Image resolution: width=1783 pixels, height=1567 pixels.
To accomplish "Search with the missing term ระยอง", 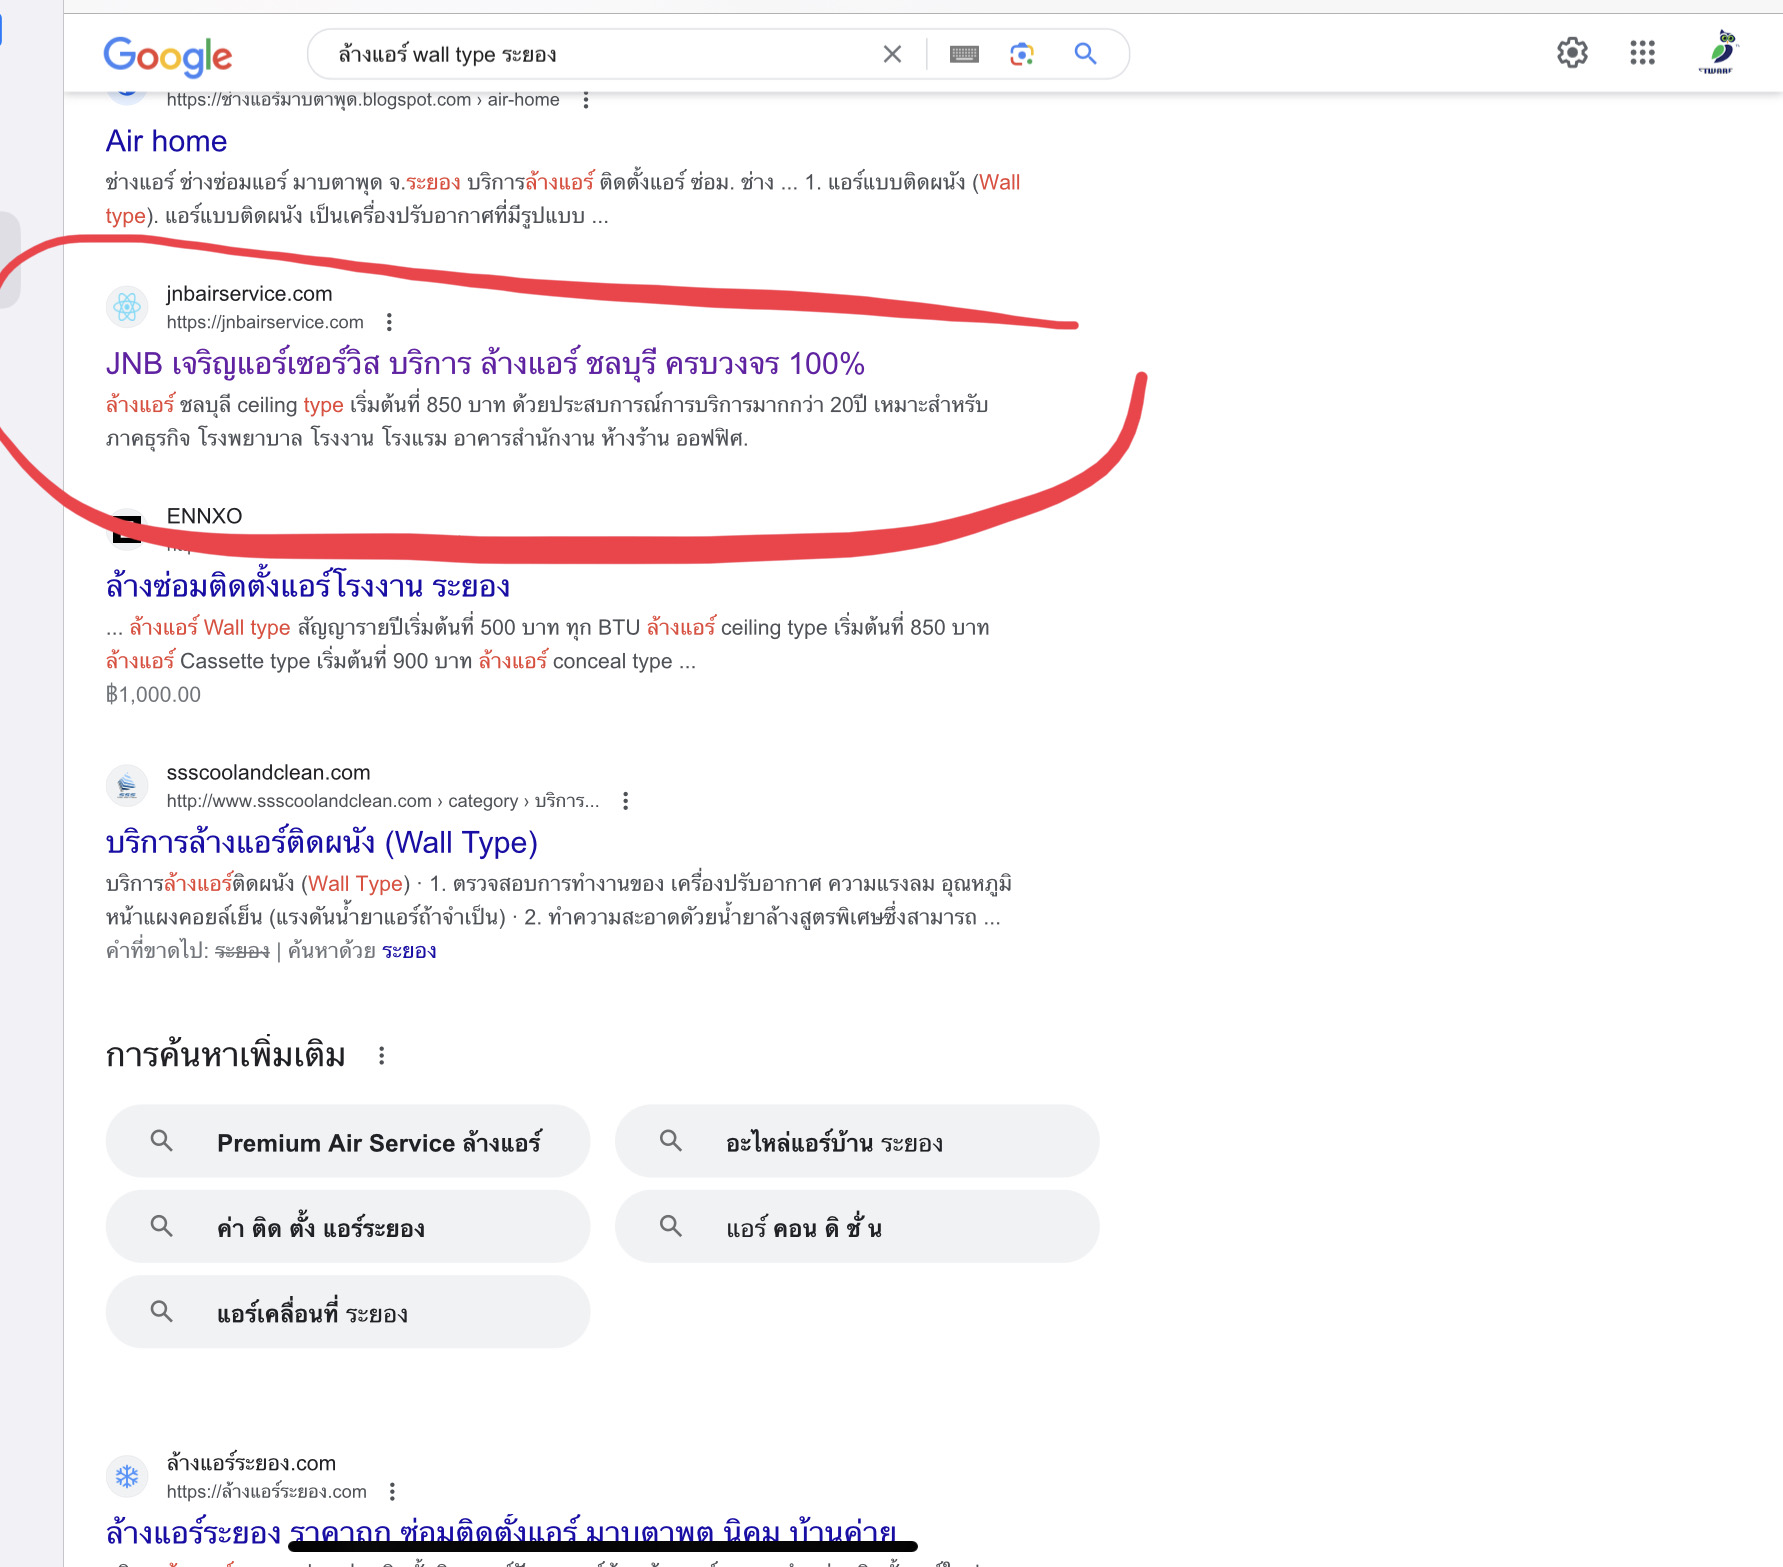I will point(409,951).
